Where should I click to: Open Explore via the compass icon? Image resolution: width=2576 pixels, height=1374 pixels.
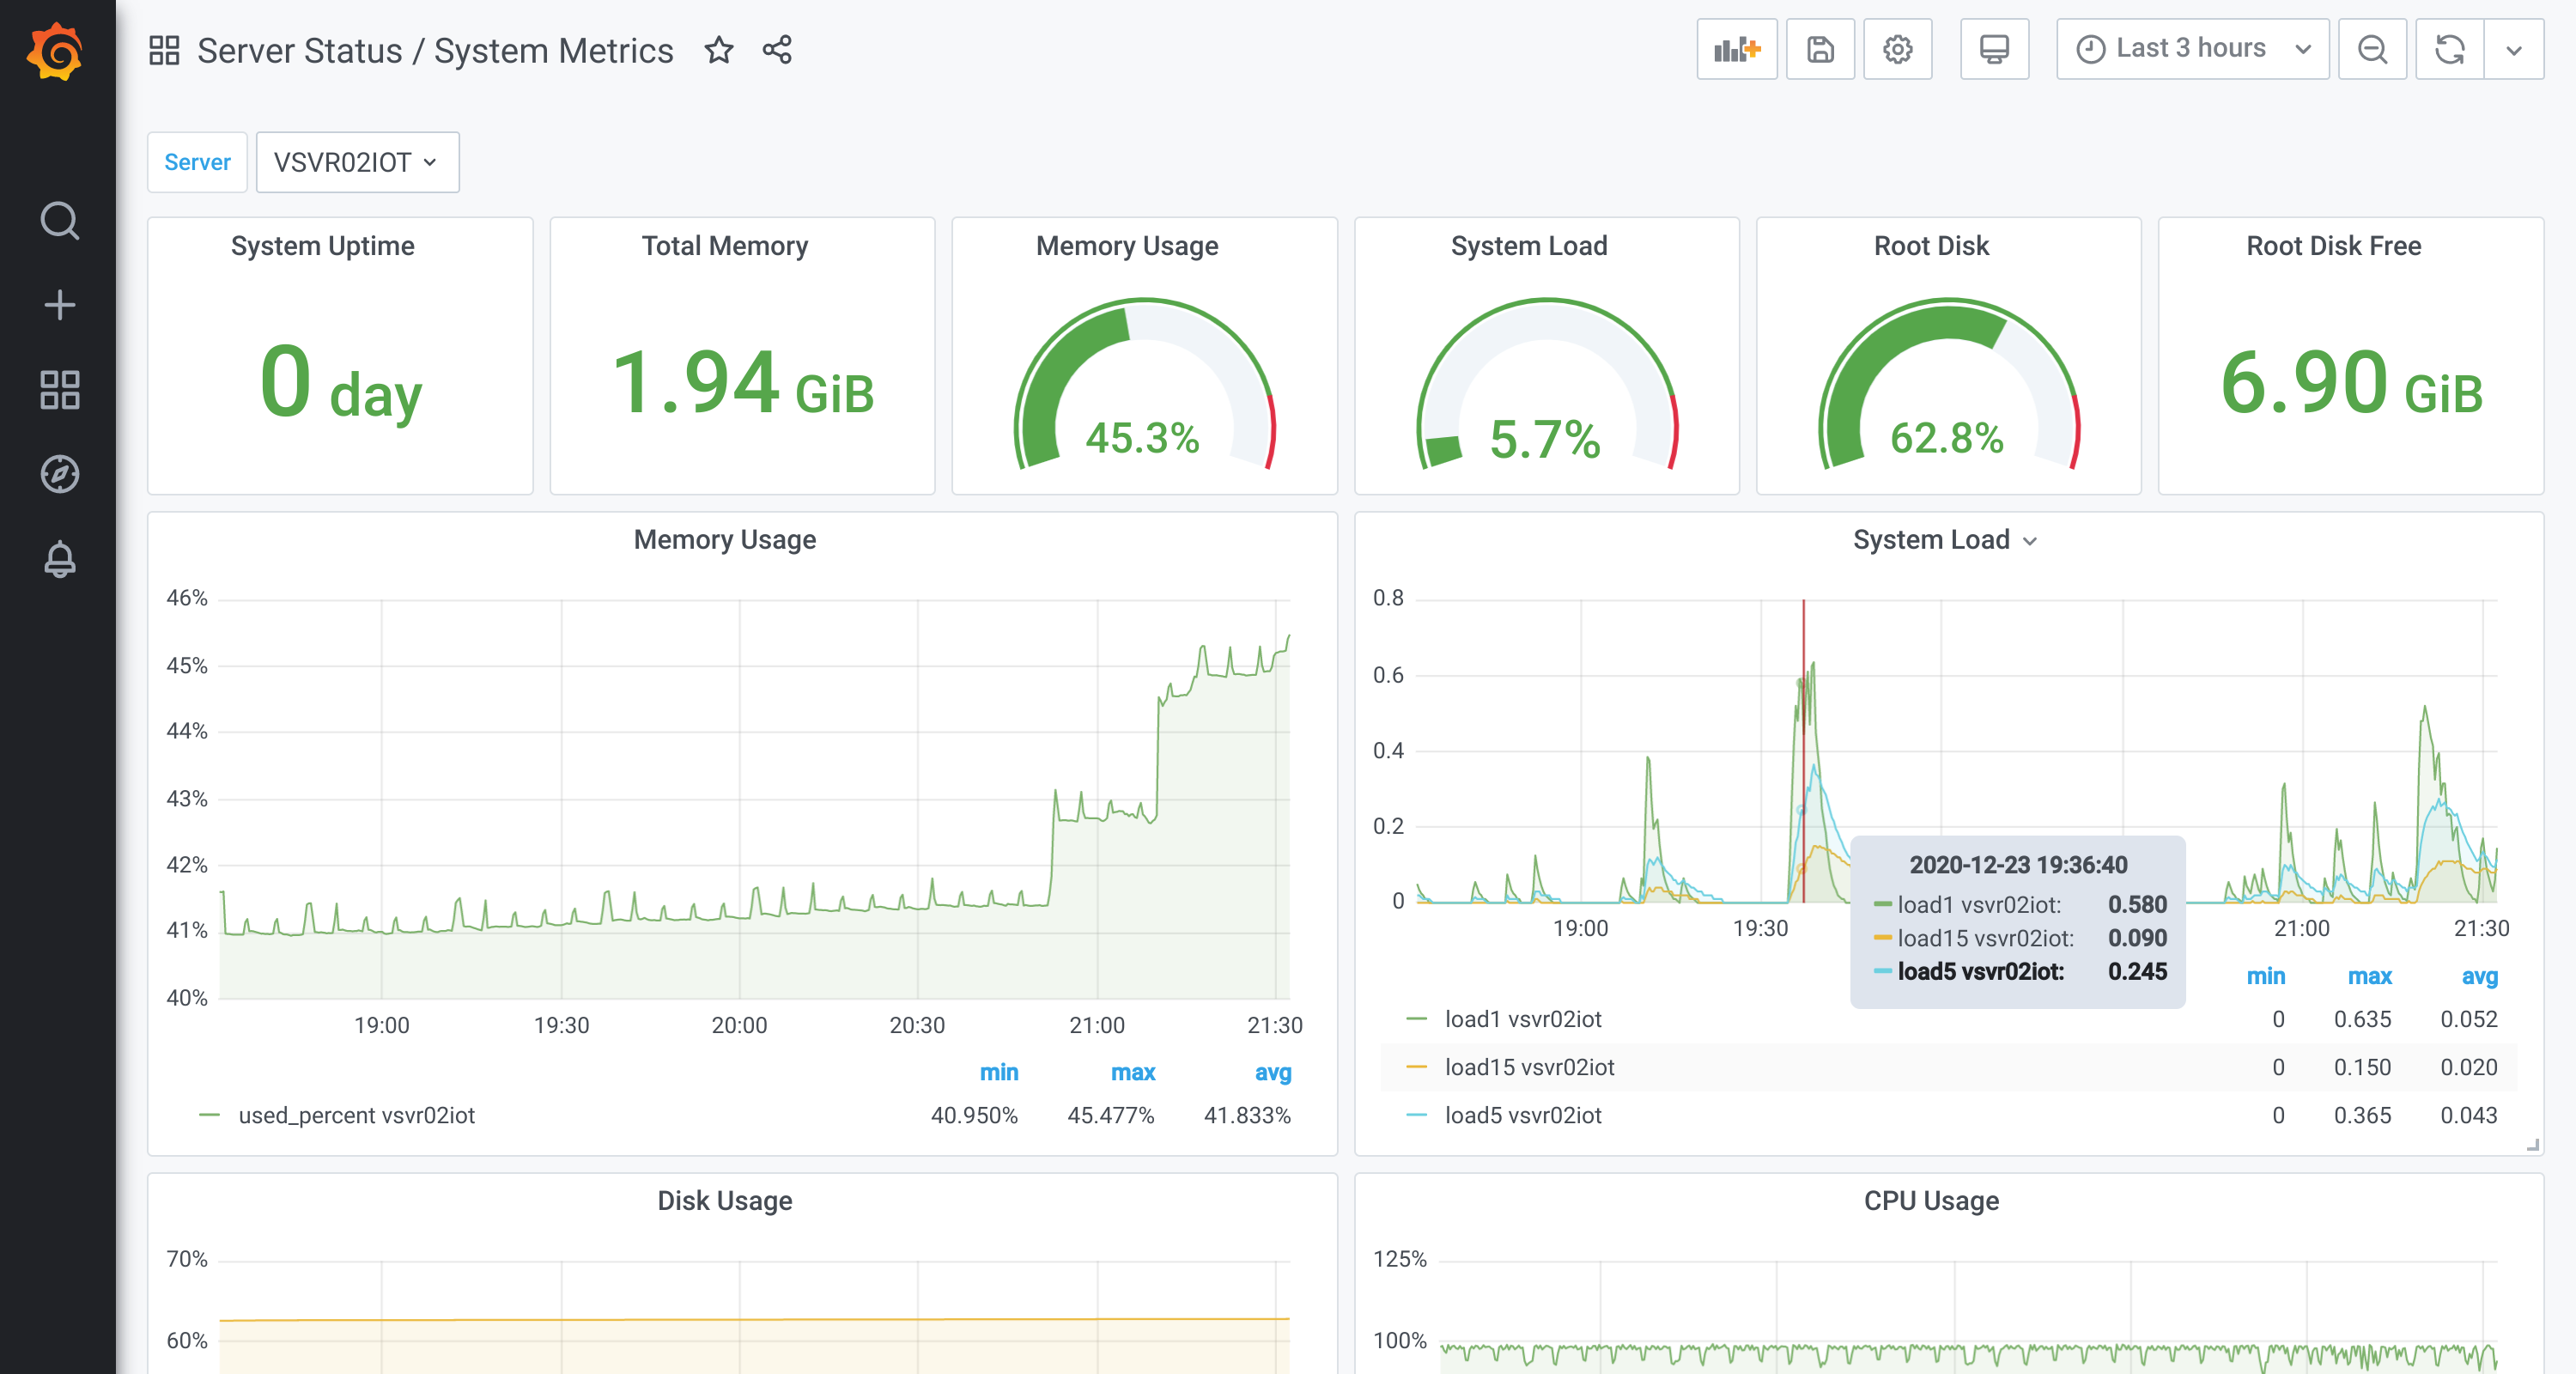[x=60, y=475]
